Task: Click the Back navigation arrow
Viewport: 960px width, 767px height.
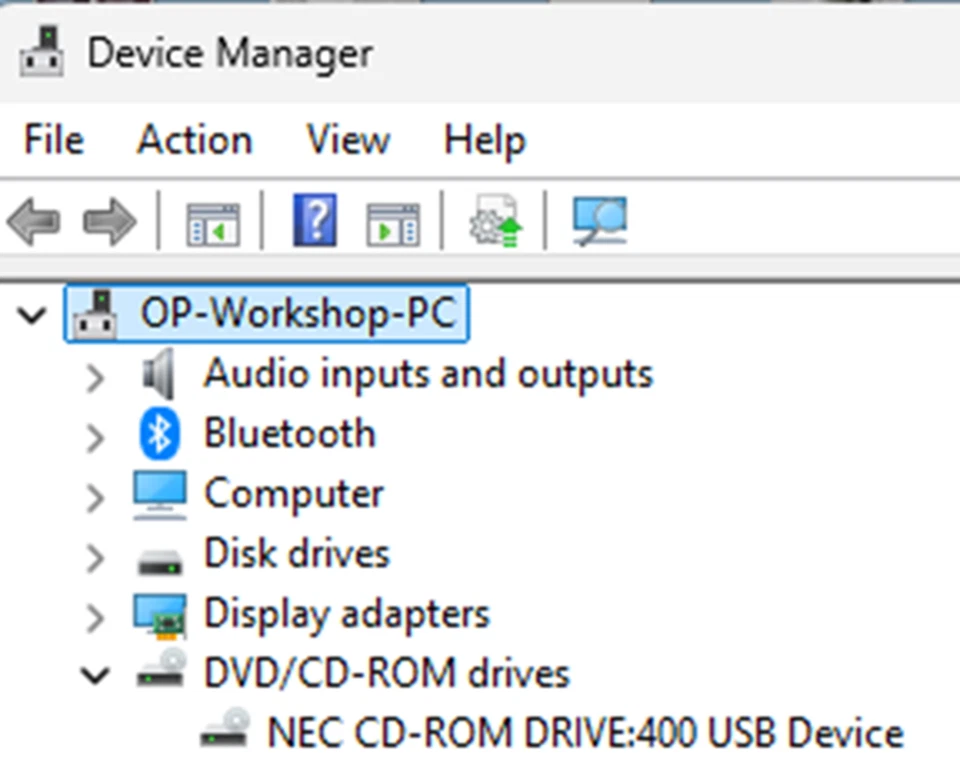Action: 33,220
